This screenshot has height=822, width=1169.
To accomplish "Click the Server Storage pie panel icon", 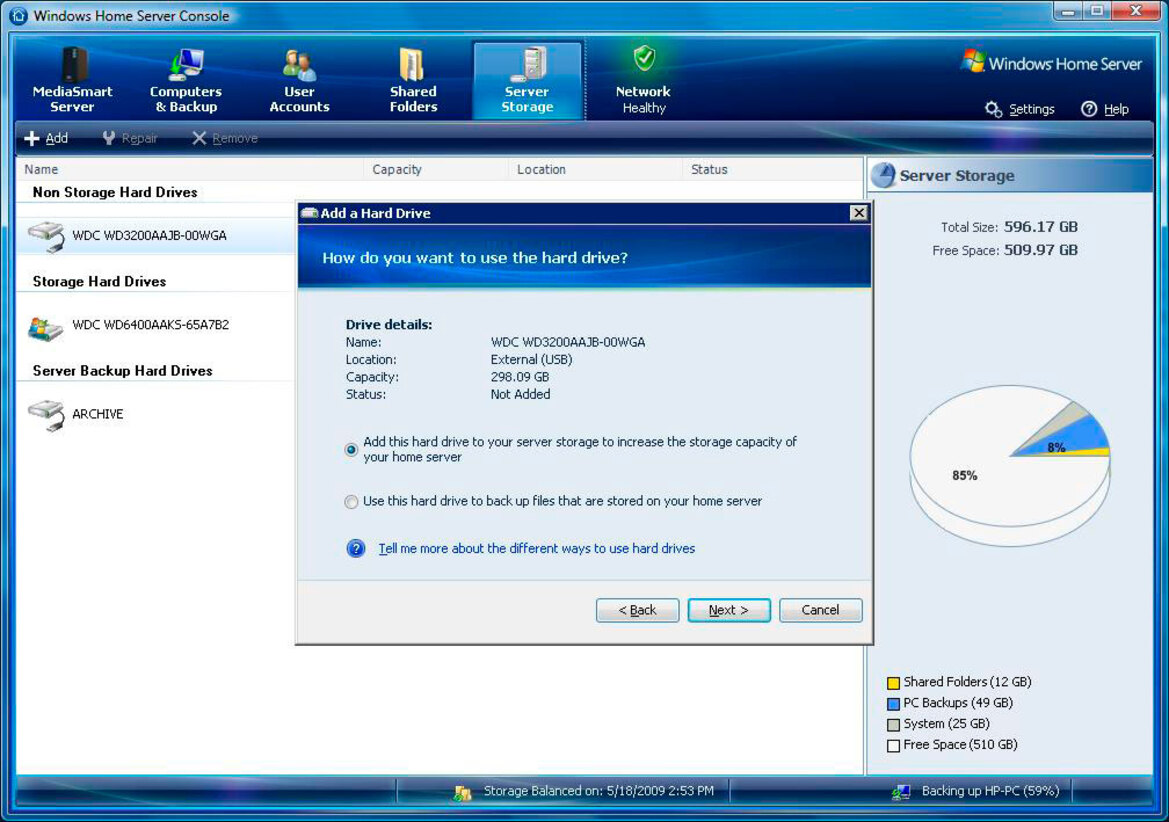I will 883,175.
